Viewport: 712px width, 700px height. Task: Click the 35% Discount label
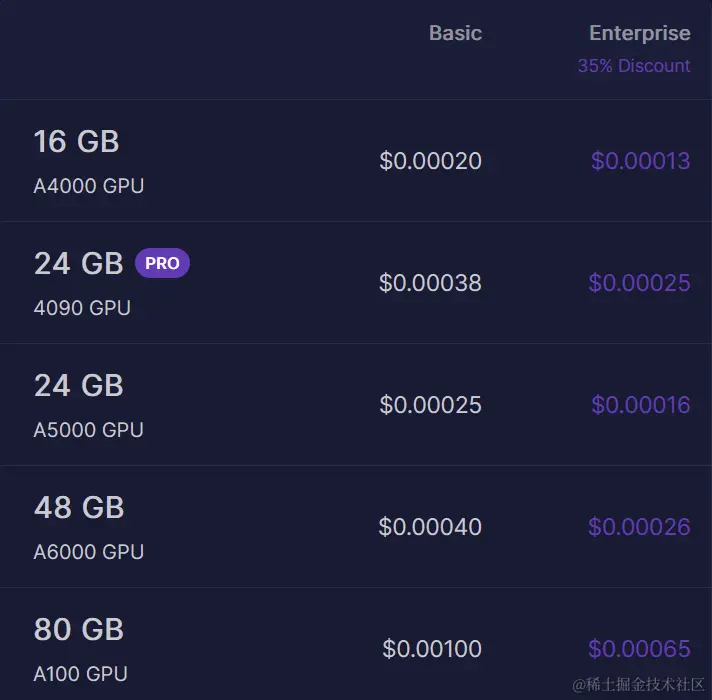(x=634, y=66)
